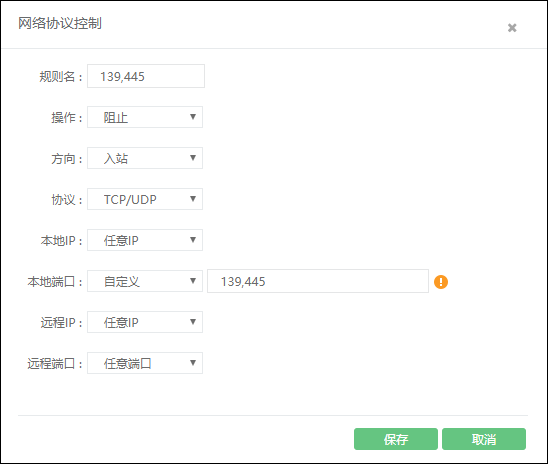Click the arrow of the 本地端口 dropdown
This screenshot has height=464, width=548.
click(193, 281)
